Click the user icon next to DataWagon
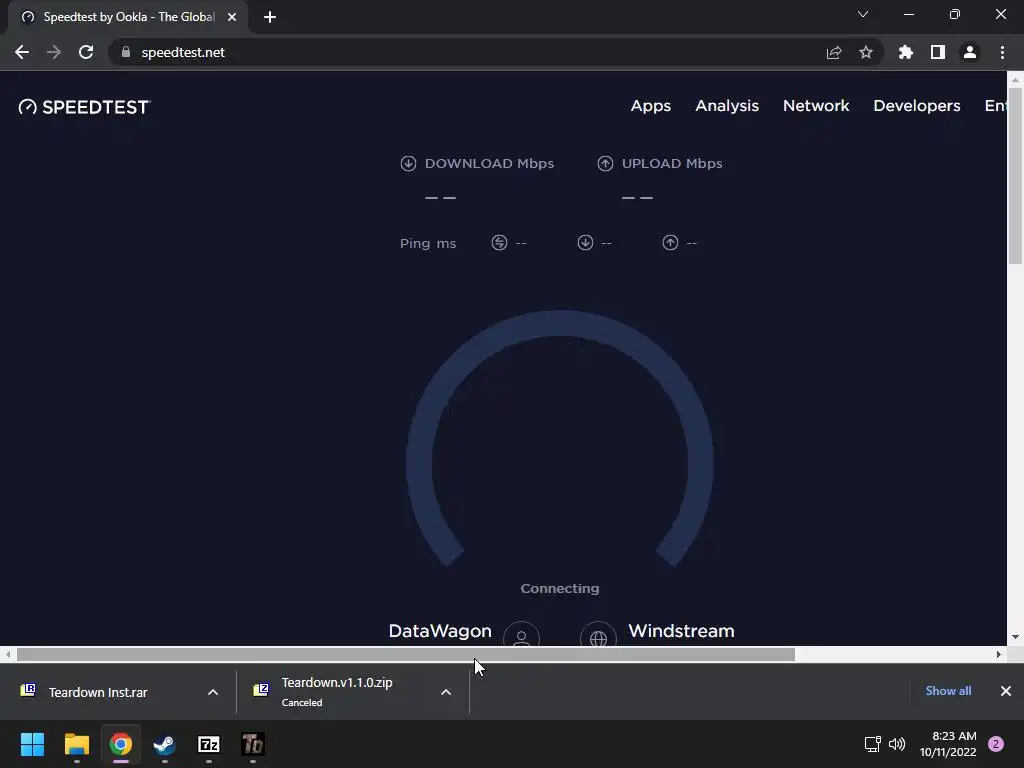 [521, 635]
